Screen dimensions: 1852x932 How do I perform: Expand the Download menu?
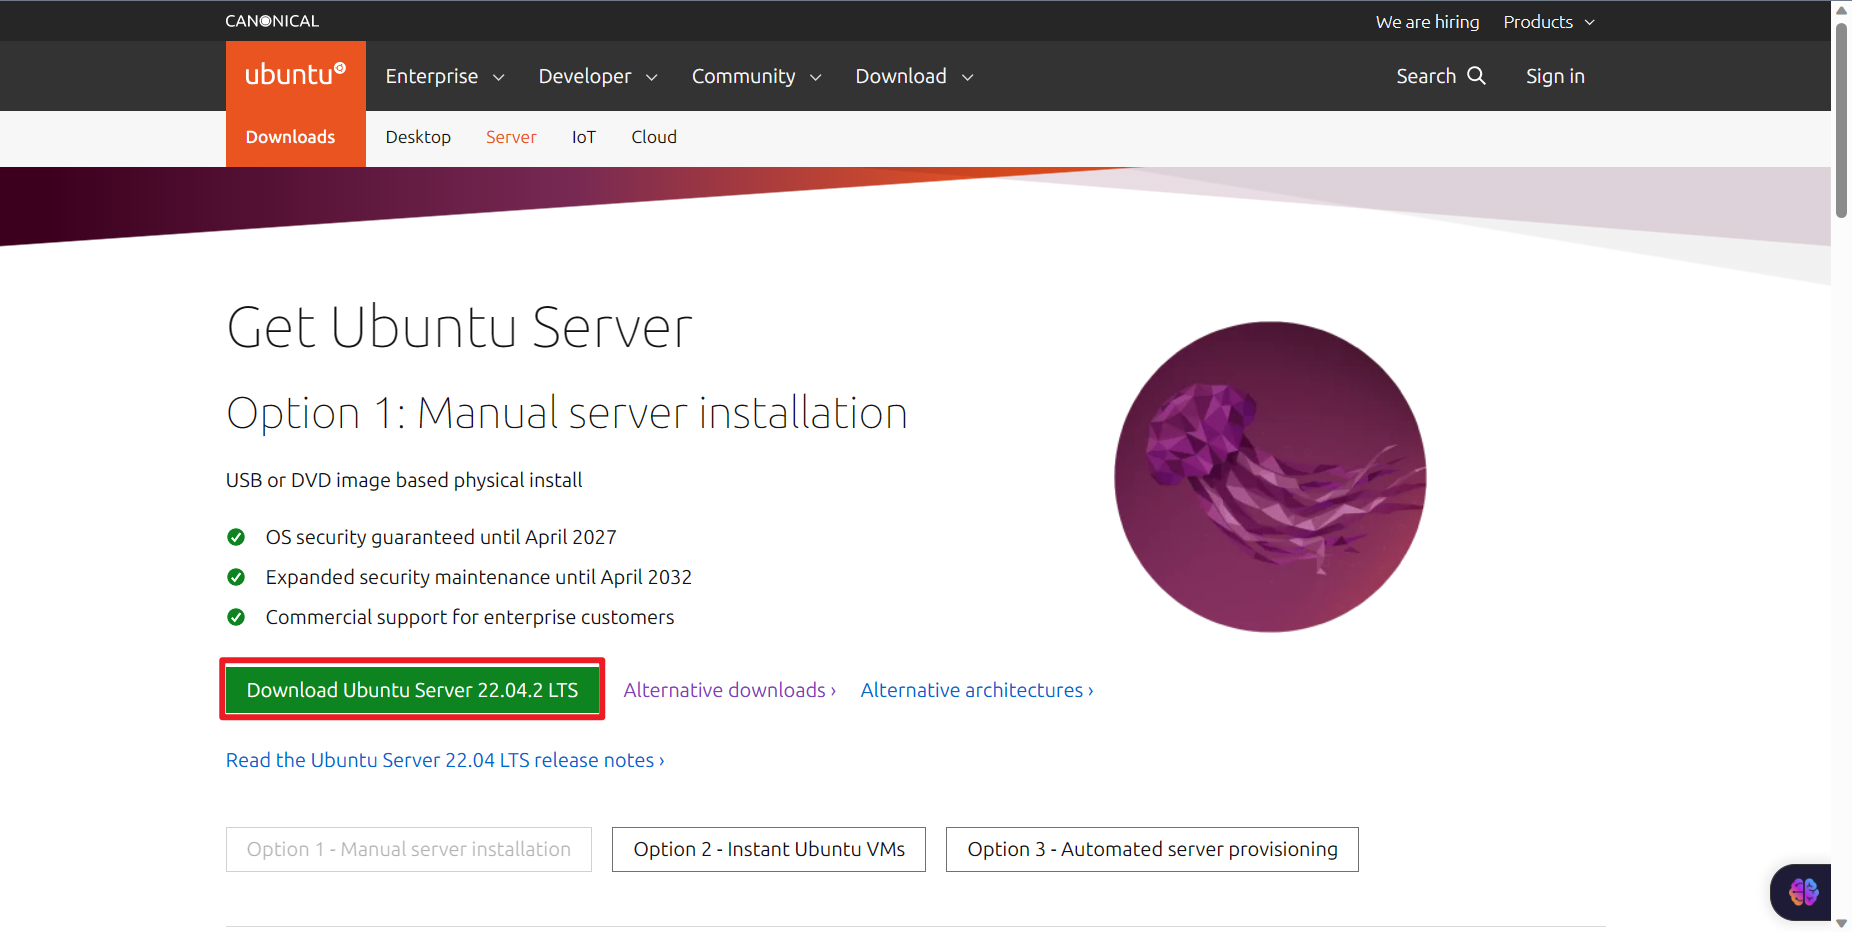tap(915, 76)
